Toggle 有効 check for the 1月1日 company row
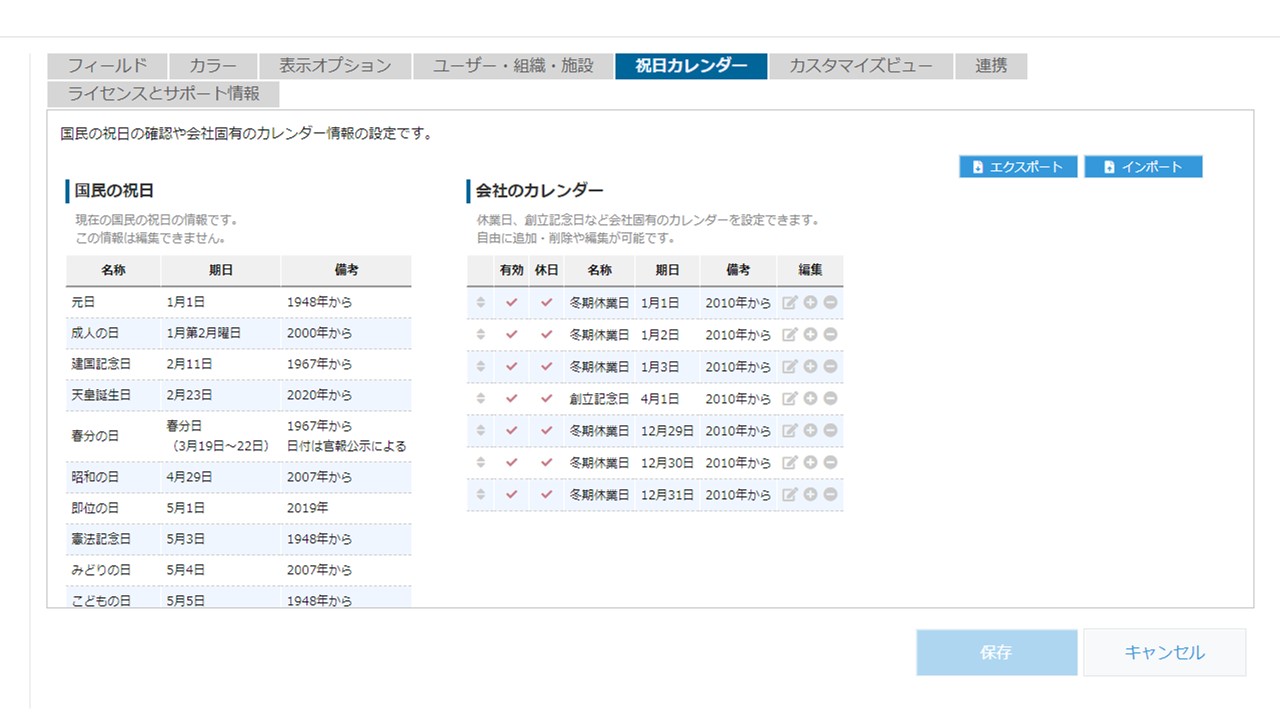This screenshot has height=720, width=1280. pos(511,303)
